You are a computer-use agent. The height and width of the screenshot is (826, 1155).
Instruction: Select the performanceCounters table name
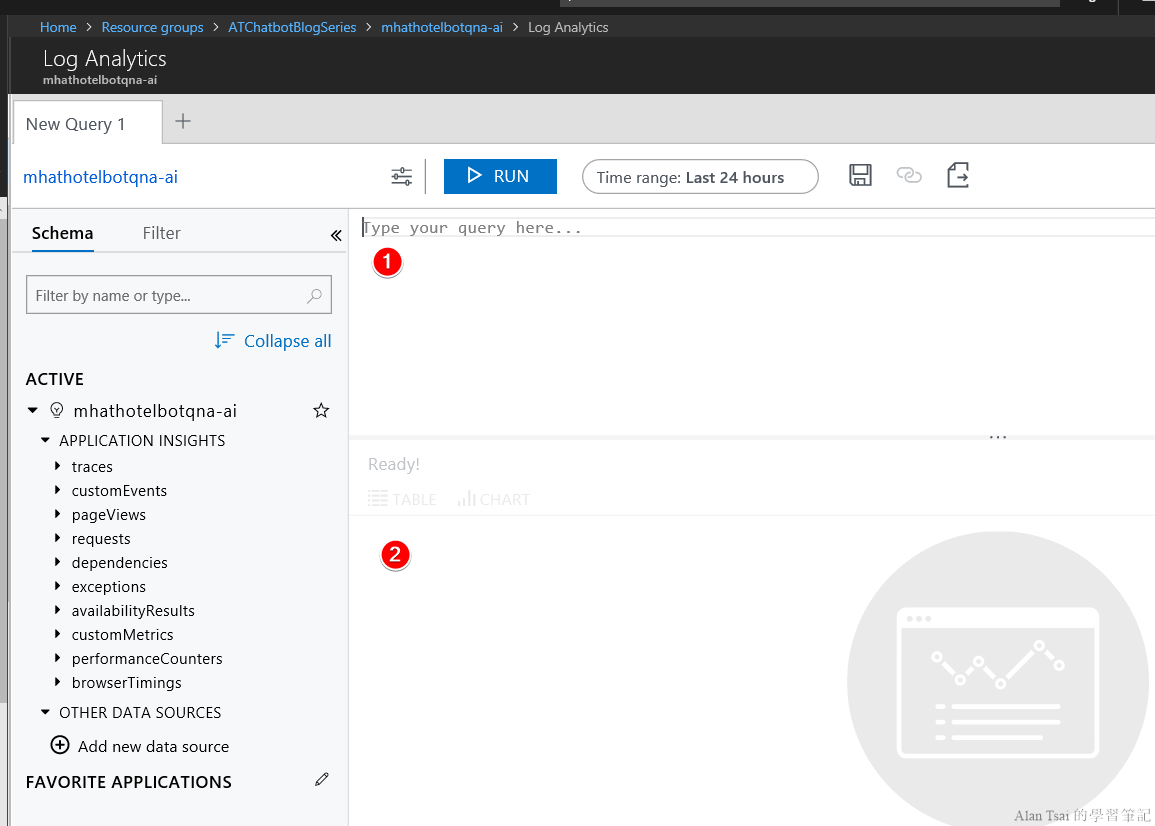pyautogui.click(x=147, y=659)
